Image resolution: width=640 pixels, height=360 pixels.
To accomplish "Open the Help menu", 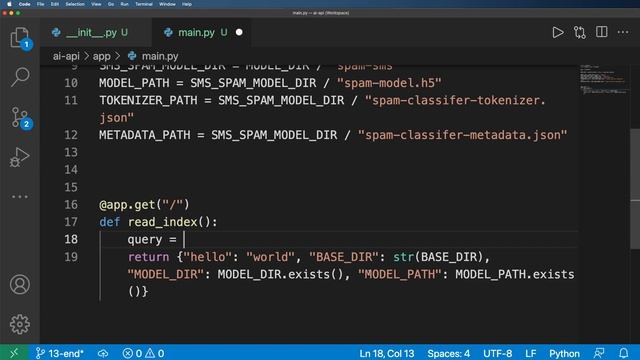I will 187,4.
